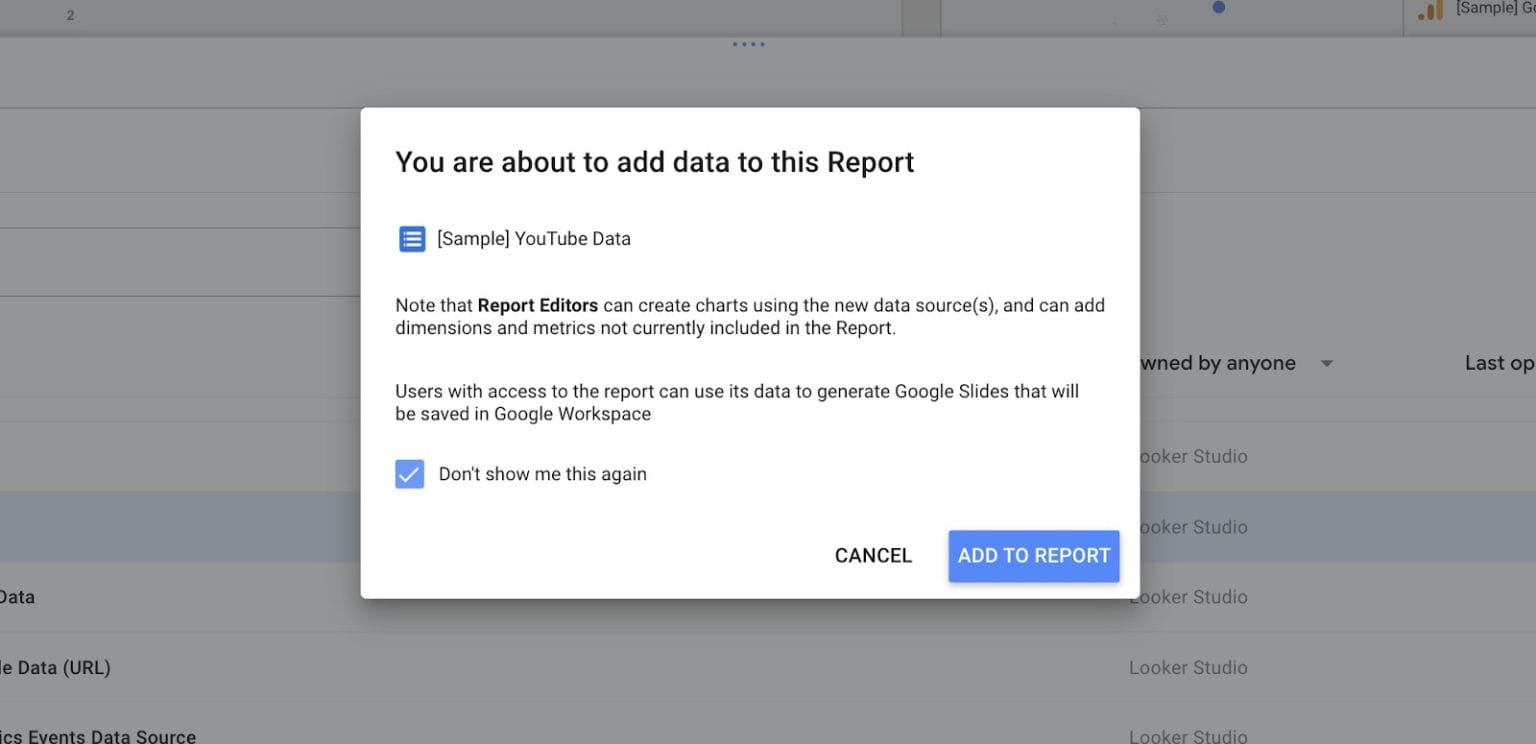Click the blue dot indicator at the top
The height and width of the screenshot is (744, 1536).
coord(1218,7)
